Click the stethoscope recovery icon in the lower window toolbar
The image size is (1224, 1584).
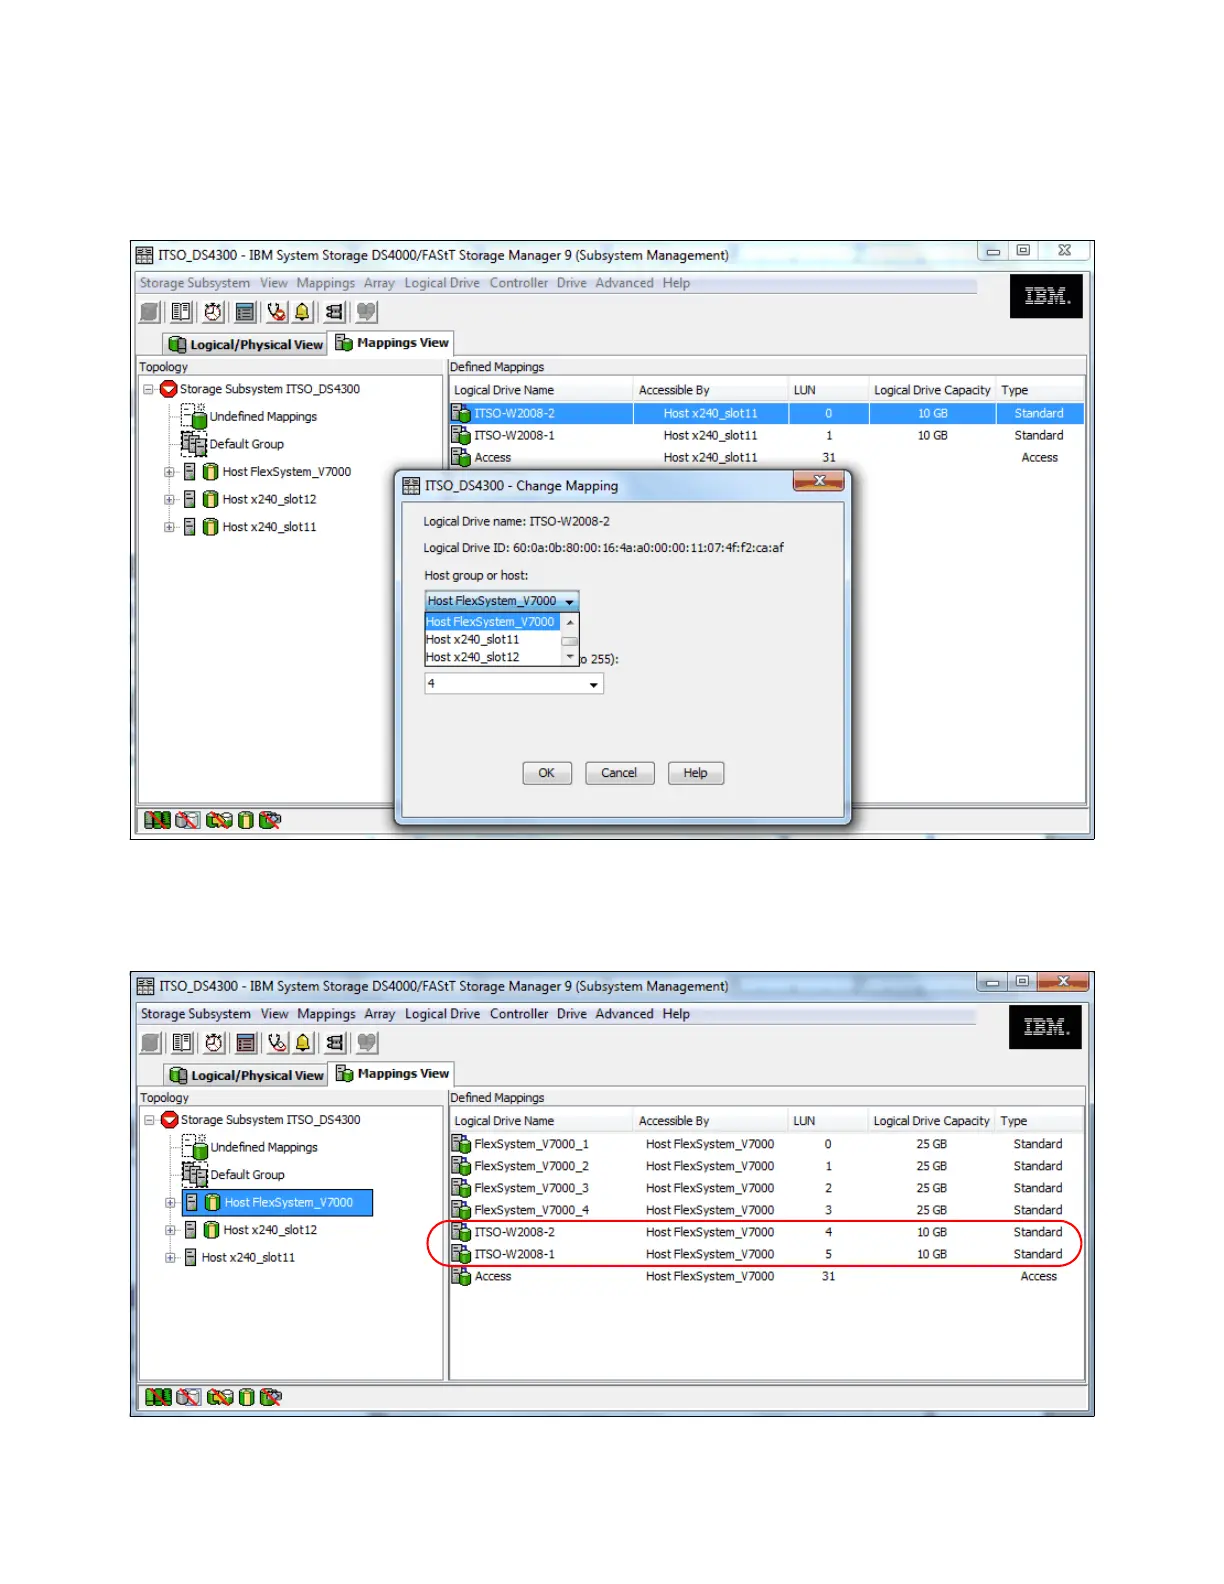coord(277,1043)
